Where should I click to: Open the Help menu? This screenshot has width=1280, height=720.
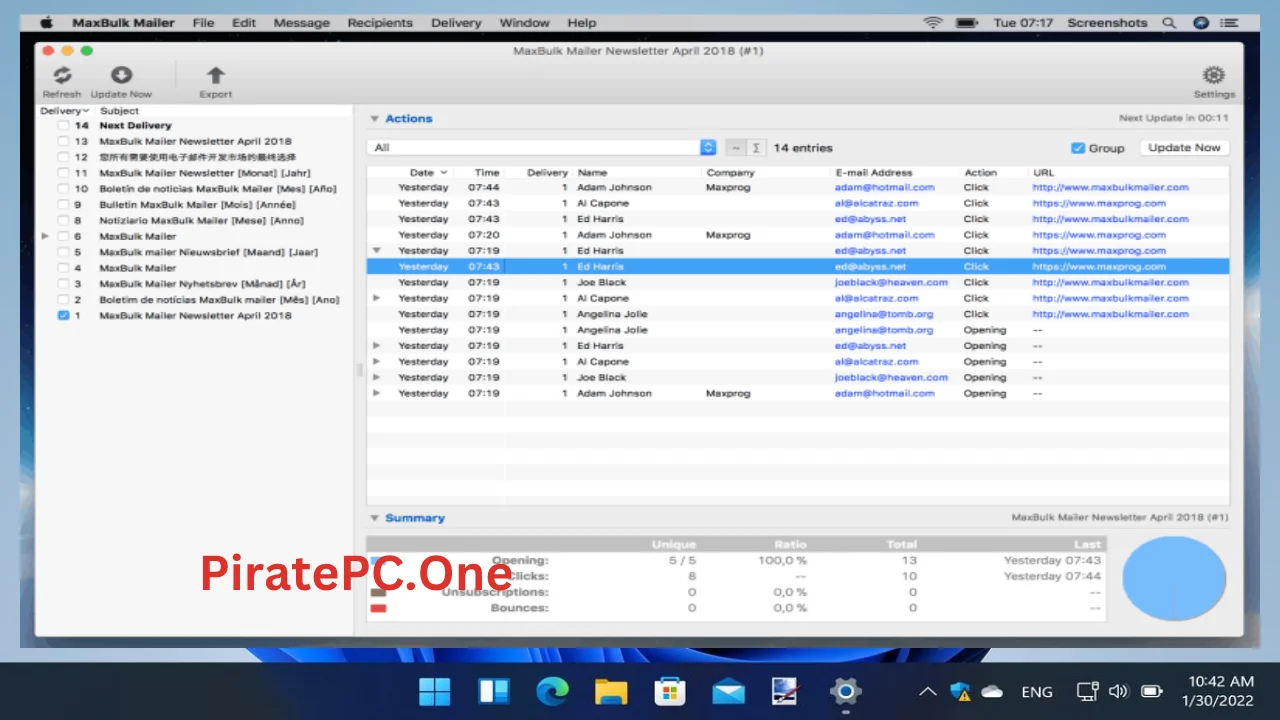pyautogui.click(x=581, y=23)
